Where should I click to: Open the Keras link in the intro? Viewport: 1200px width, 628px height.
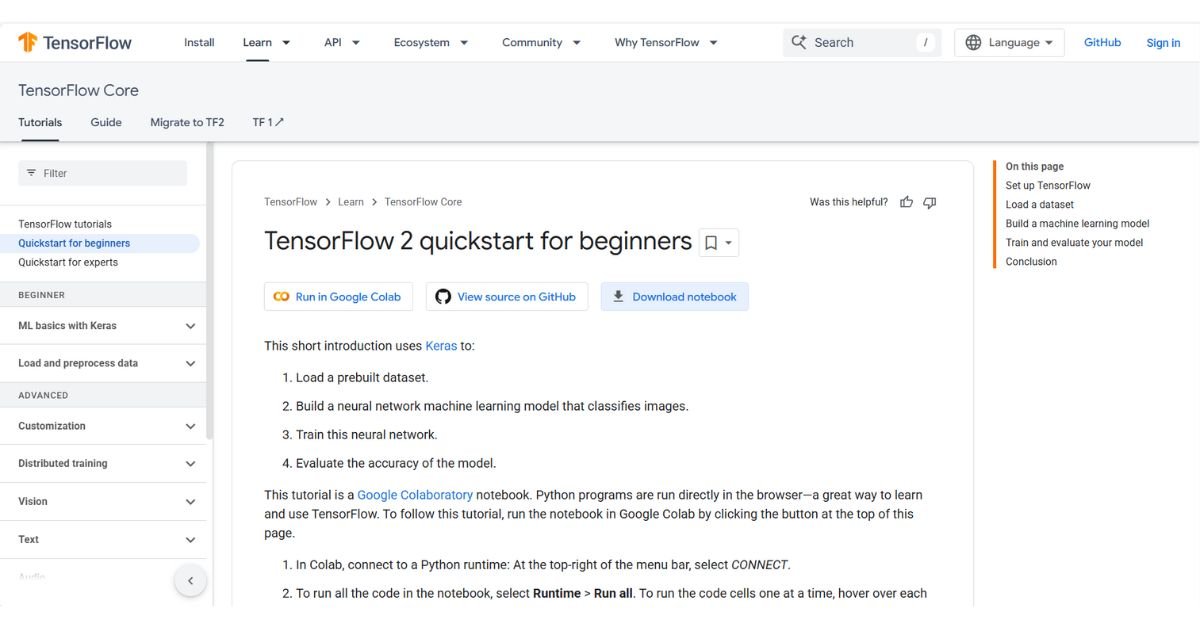(x=441, y=345)
